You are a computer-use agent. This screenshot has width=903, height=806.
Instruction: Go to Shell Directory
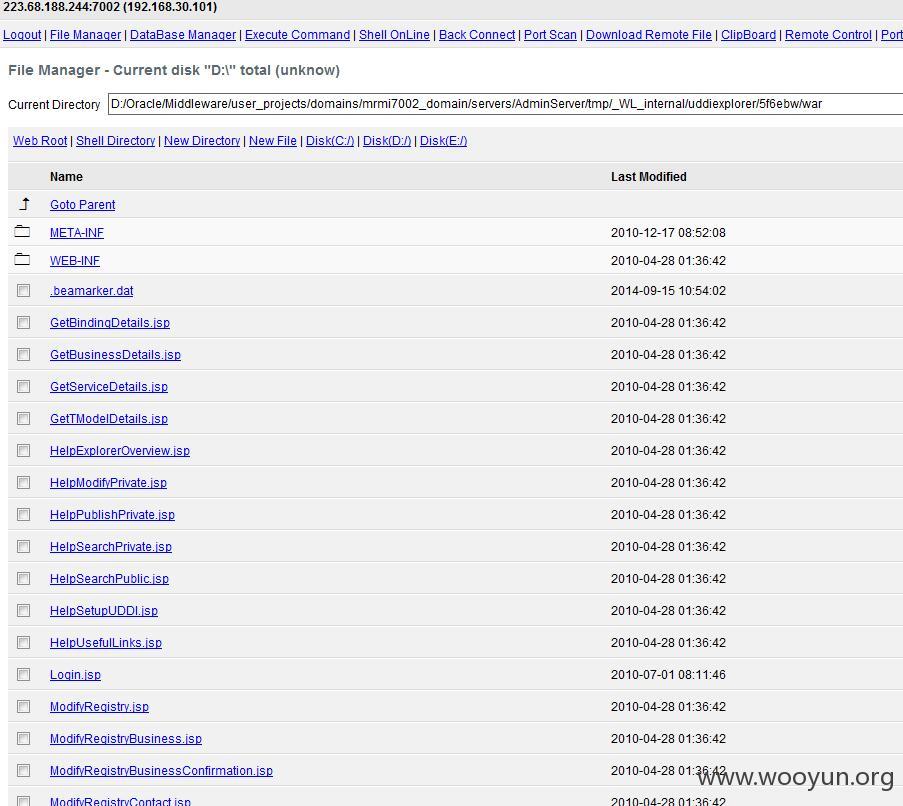[x=115, y=140]
